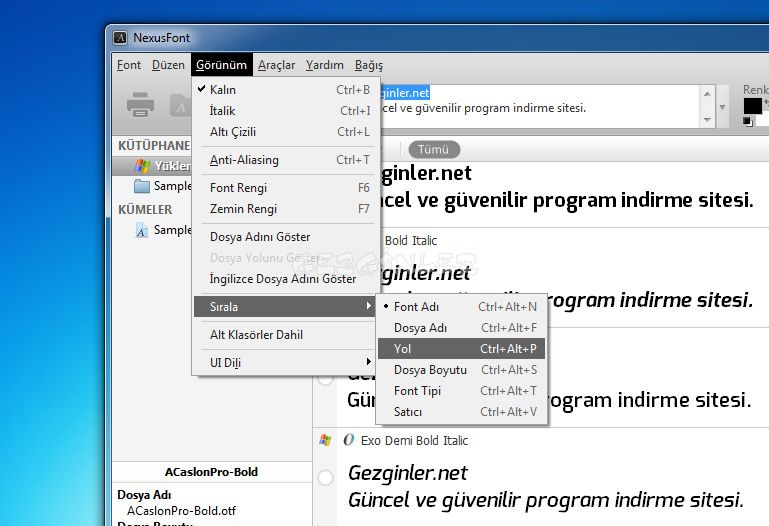The height and width of the screenshot is (526, 769).
Task: Click the Exo Demi Bold Italic font name
Action: click(x=414, y=441)
